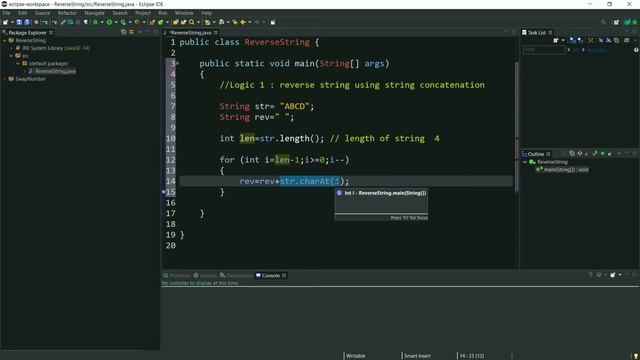Open the Run button dropdown arrow
Screen dimensions: 640x360
point(116,22)
